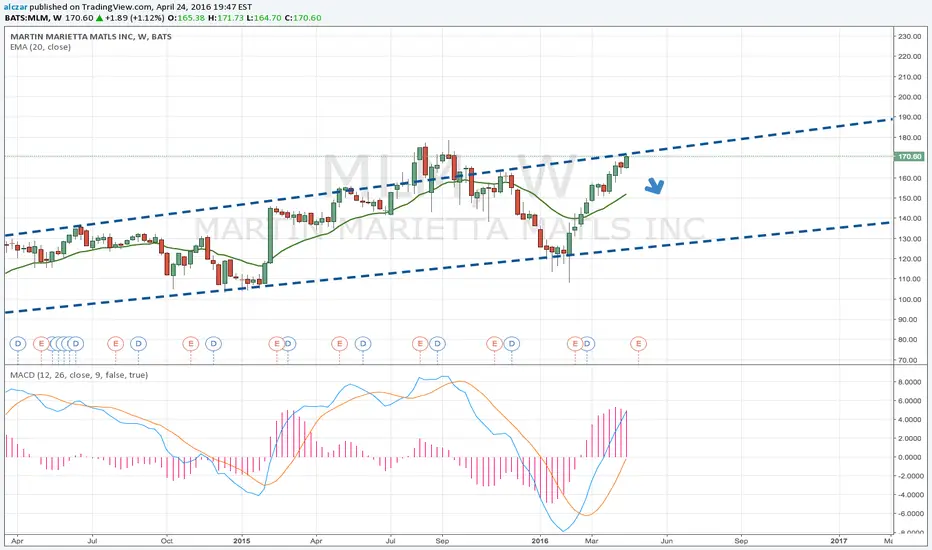Click the Mar label on time axis
The height and width of the screenshot is (550, 932).
pyautogui.click(x=591, y=541)
